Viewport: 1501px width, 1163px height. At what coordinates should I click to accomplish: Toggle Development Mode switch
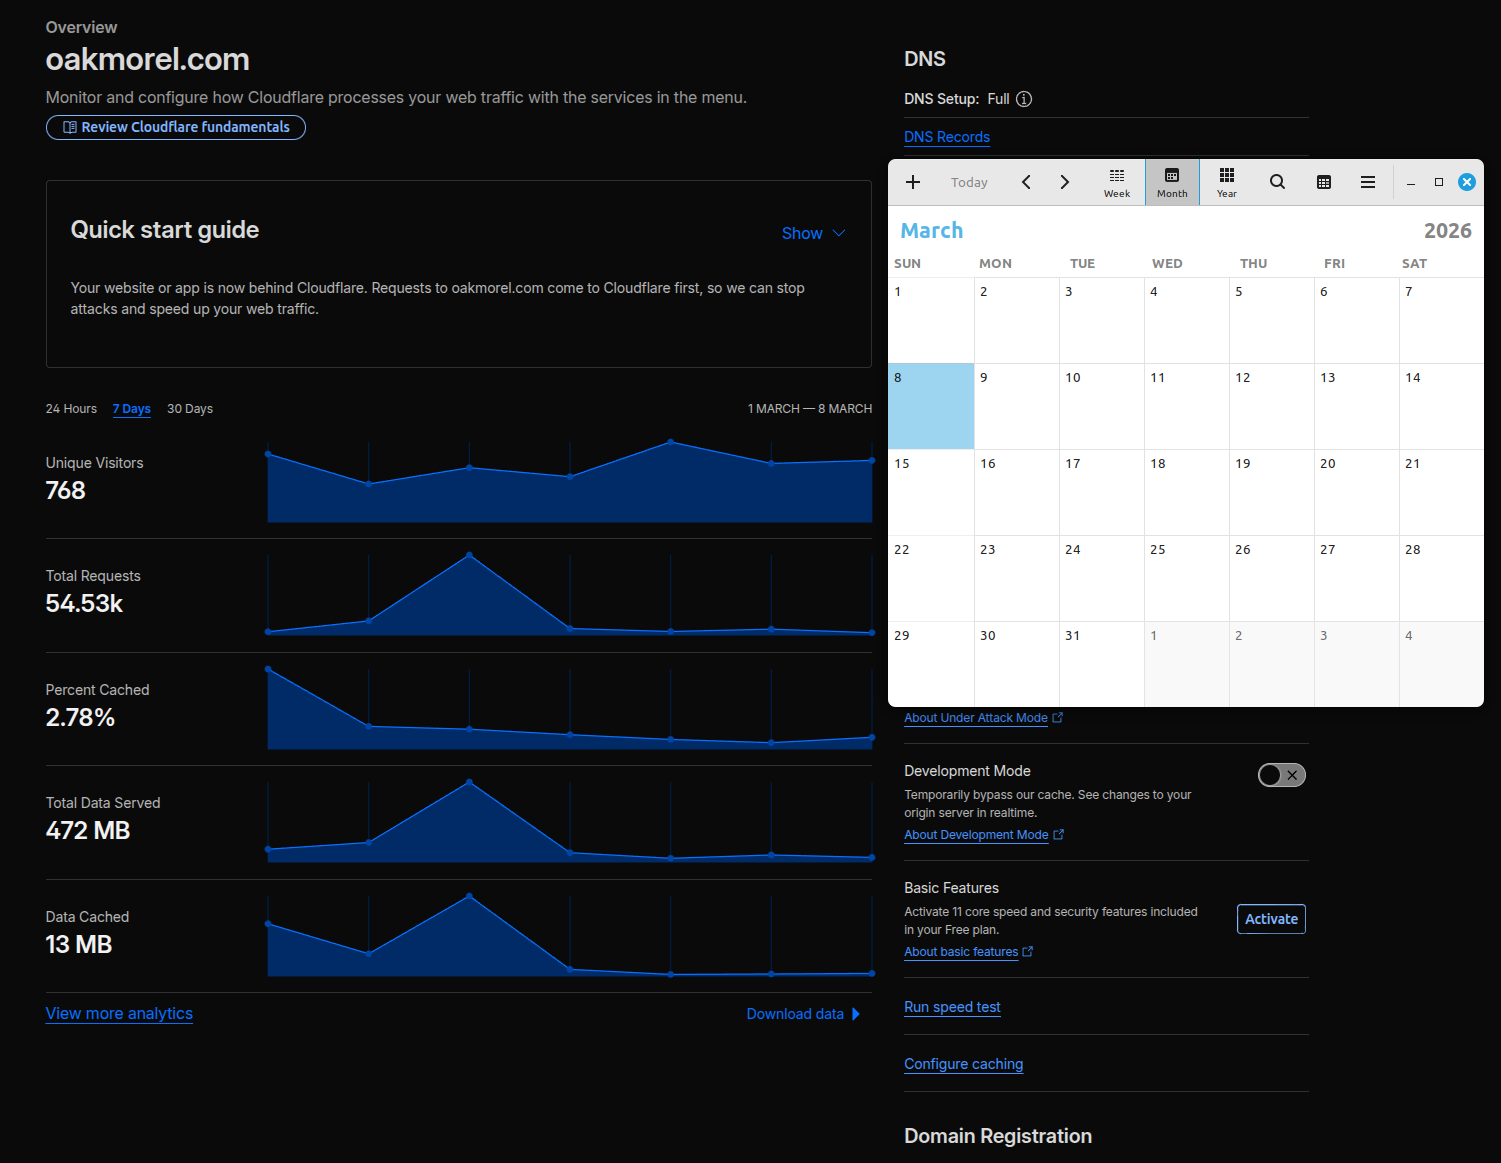(x=1281, y=775)
